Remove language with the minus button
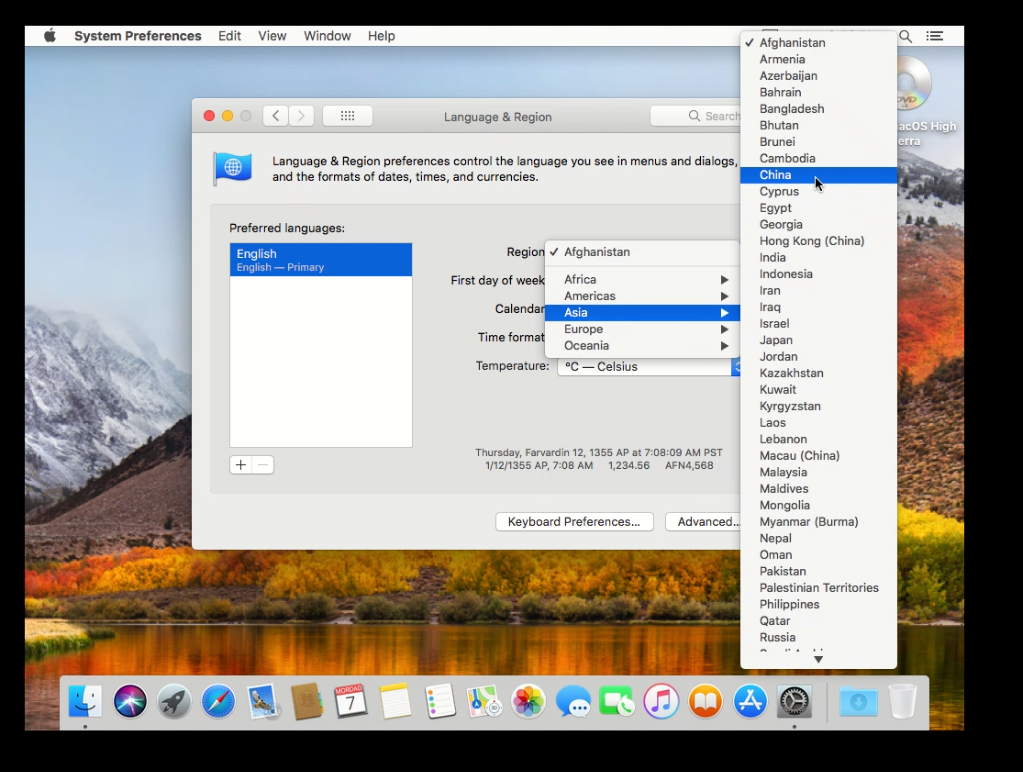This screenshot has width=1023, height=772. (x=263, y=465)
